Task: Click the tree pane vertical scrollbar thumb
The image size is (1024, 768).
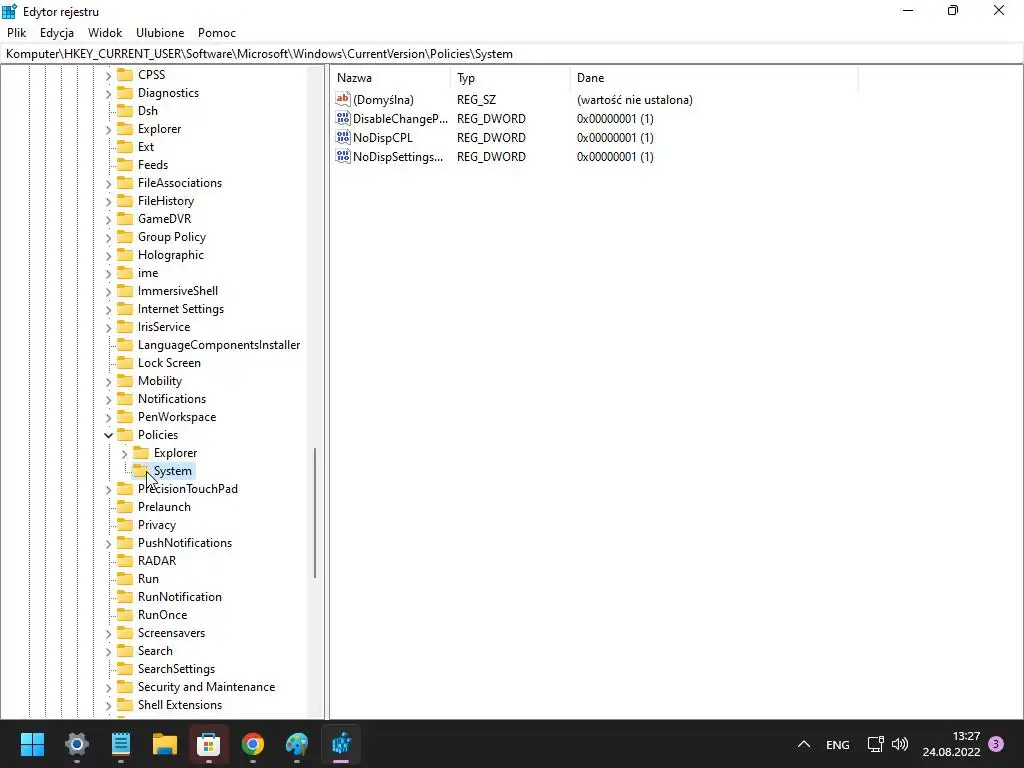Action: 315,513
